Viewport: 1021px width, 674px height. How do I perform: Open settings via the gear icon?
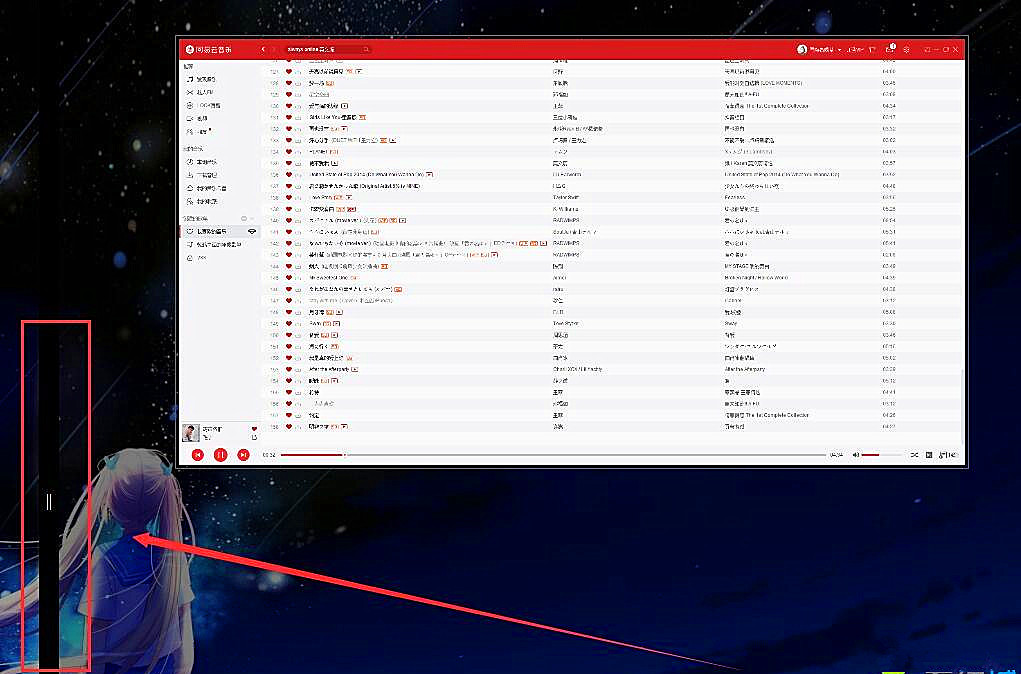pyautogui.click(x=906, y=49)
